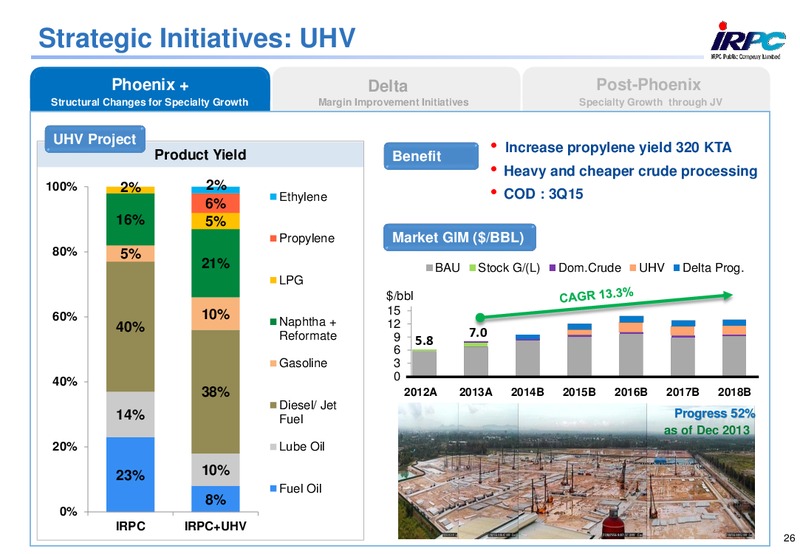Click 'Heavy and cheaper crude processing' bullet
This screenshot has height=554, width=800.
pos(631,171)
